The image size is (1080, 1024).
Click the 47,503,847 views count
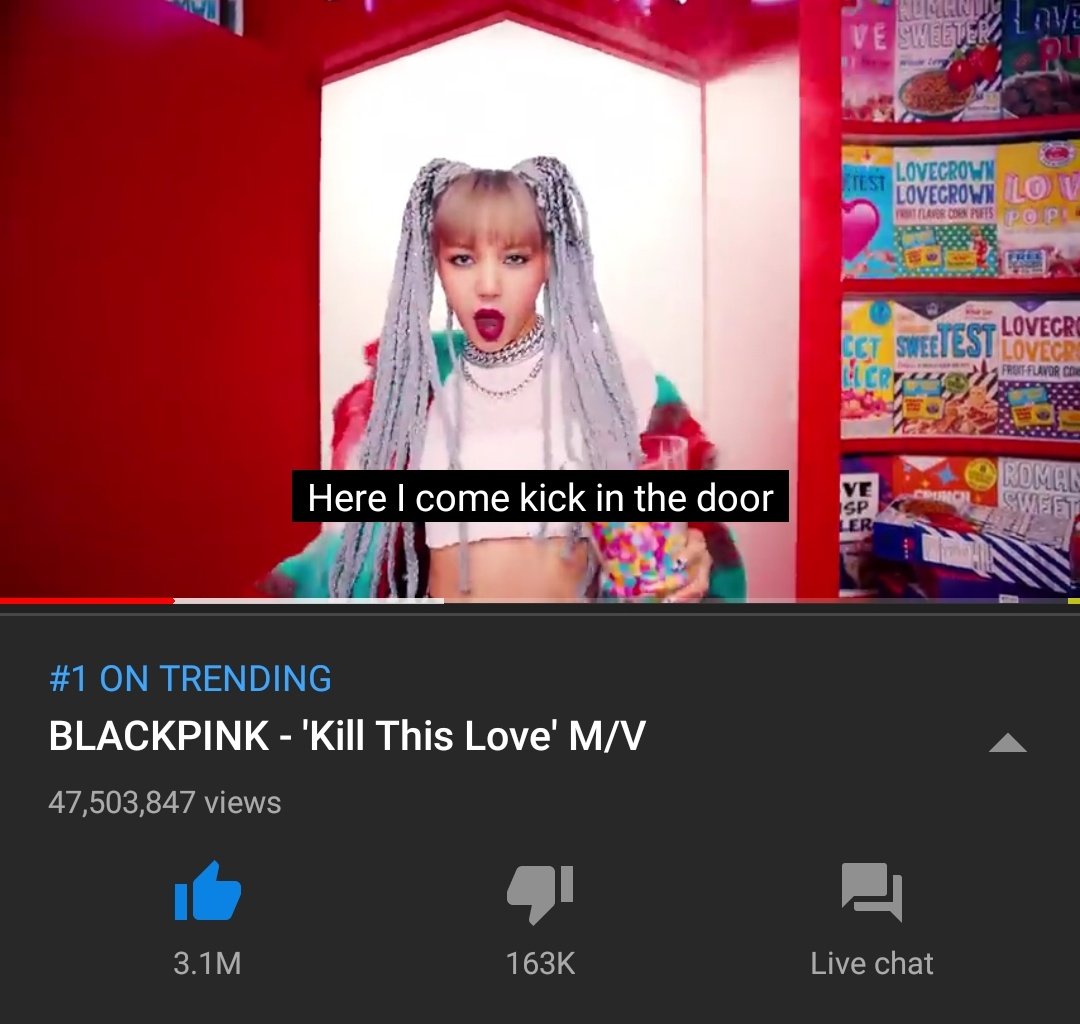pos(165,803)
